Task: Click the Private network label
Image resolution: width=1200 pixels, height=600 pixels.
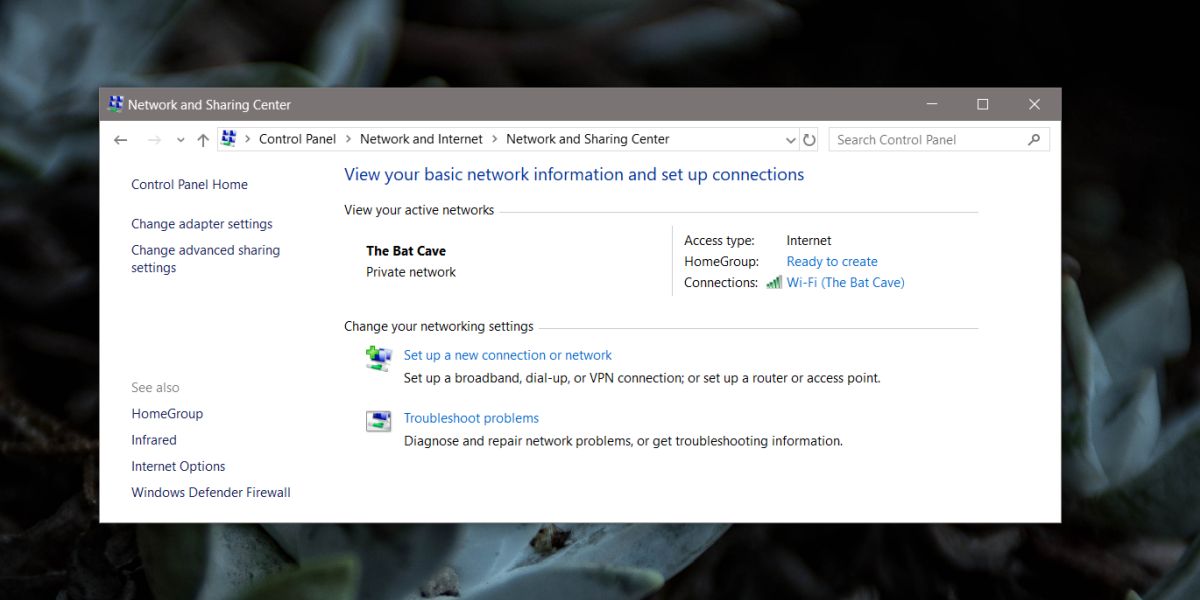Action: (411, 272)
